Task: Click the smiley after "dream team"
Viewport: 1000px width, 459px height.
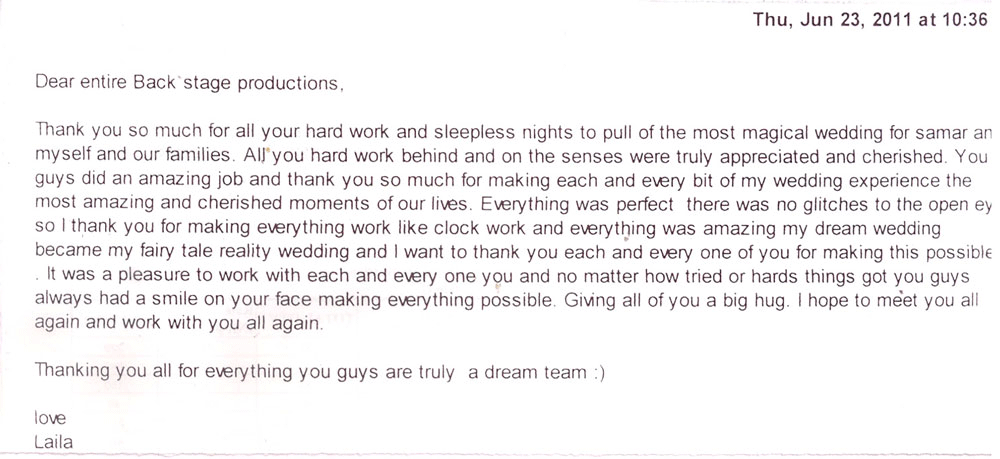Action: pos(598,372)
